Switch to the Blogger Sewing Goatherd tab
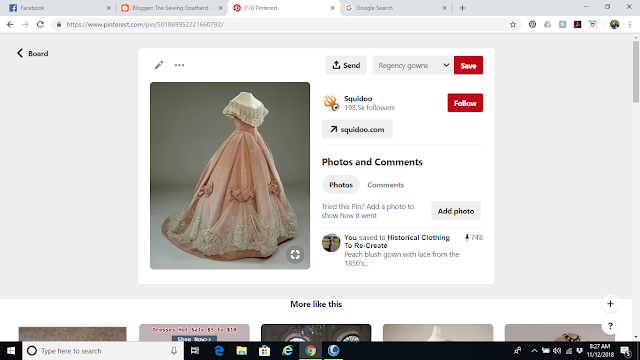 (x=171, y=8)
